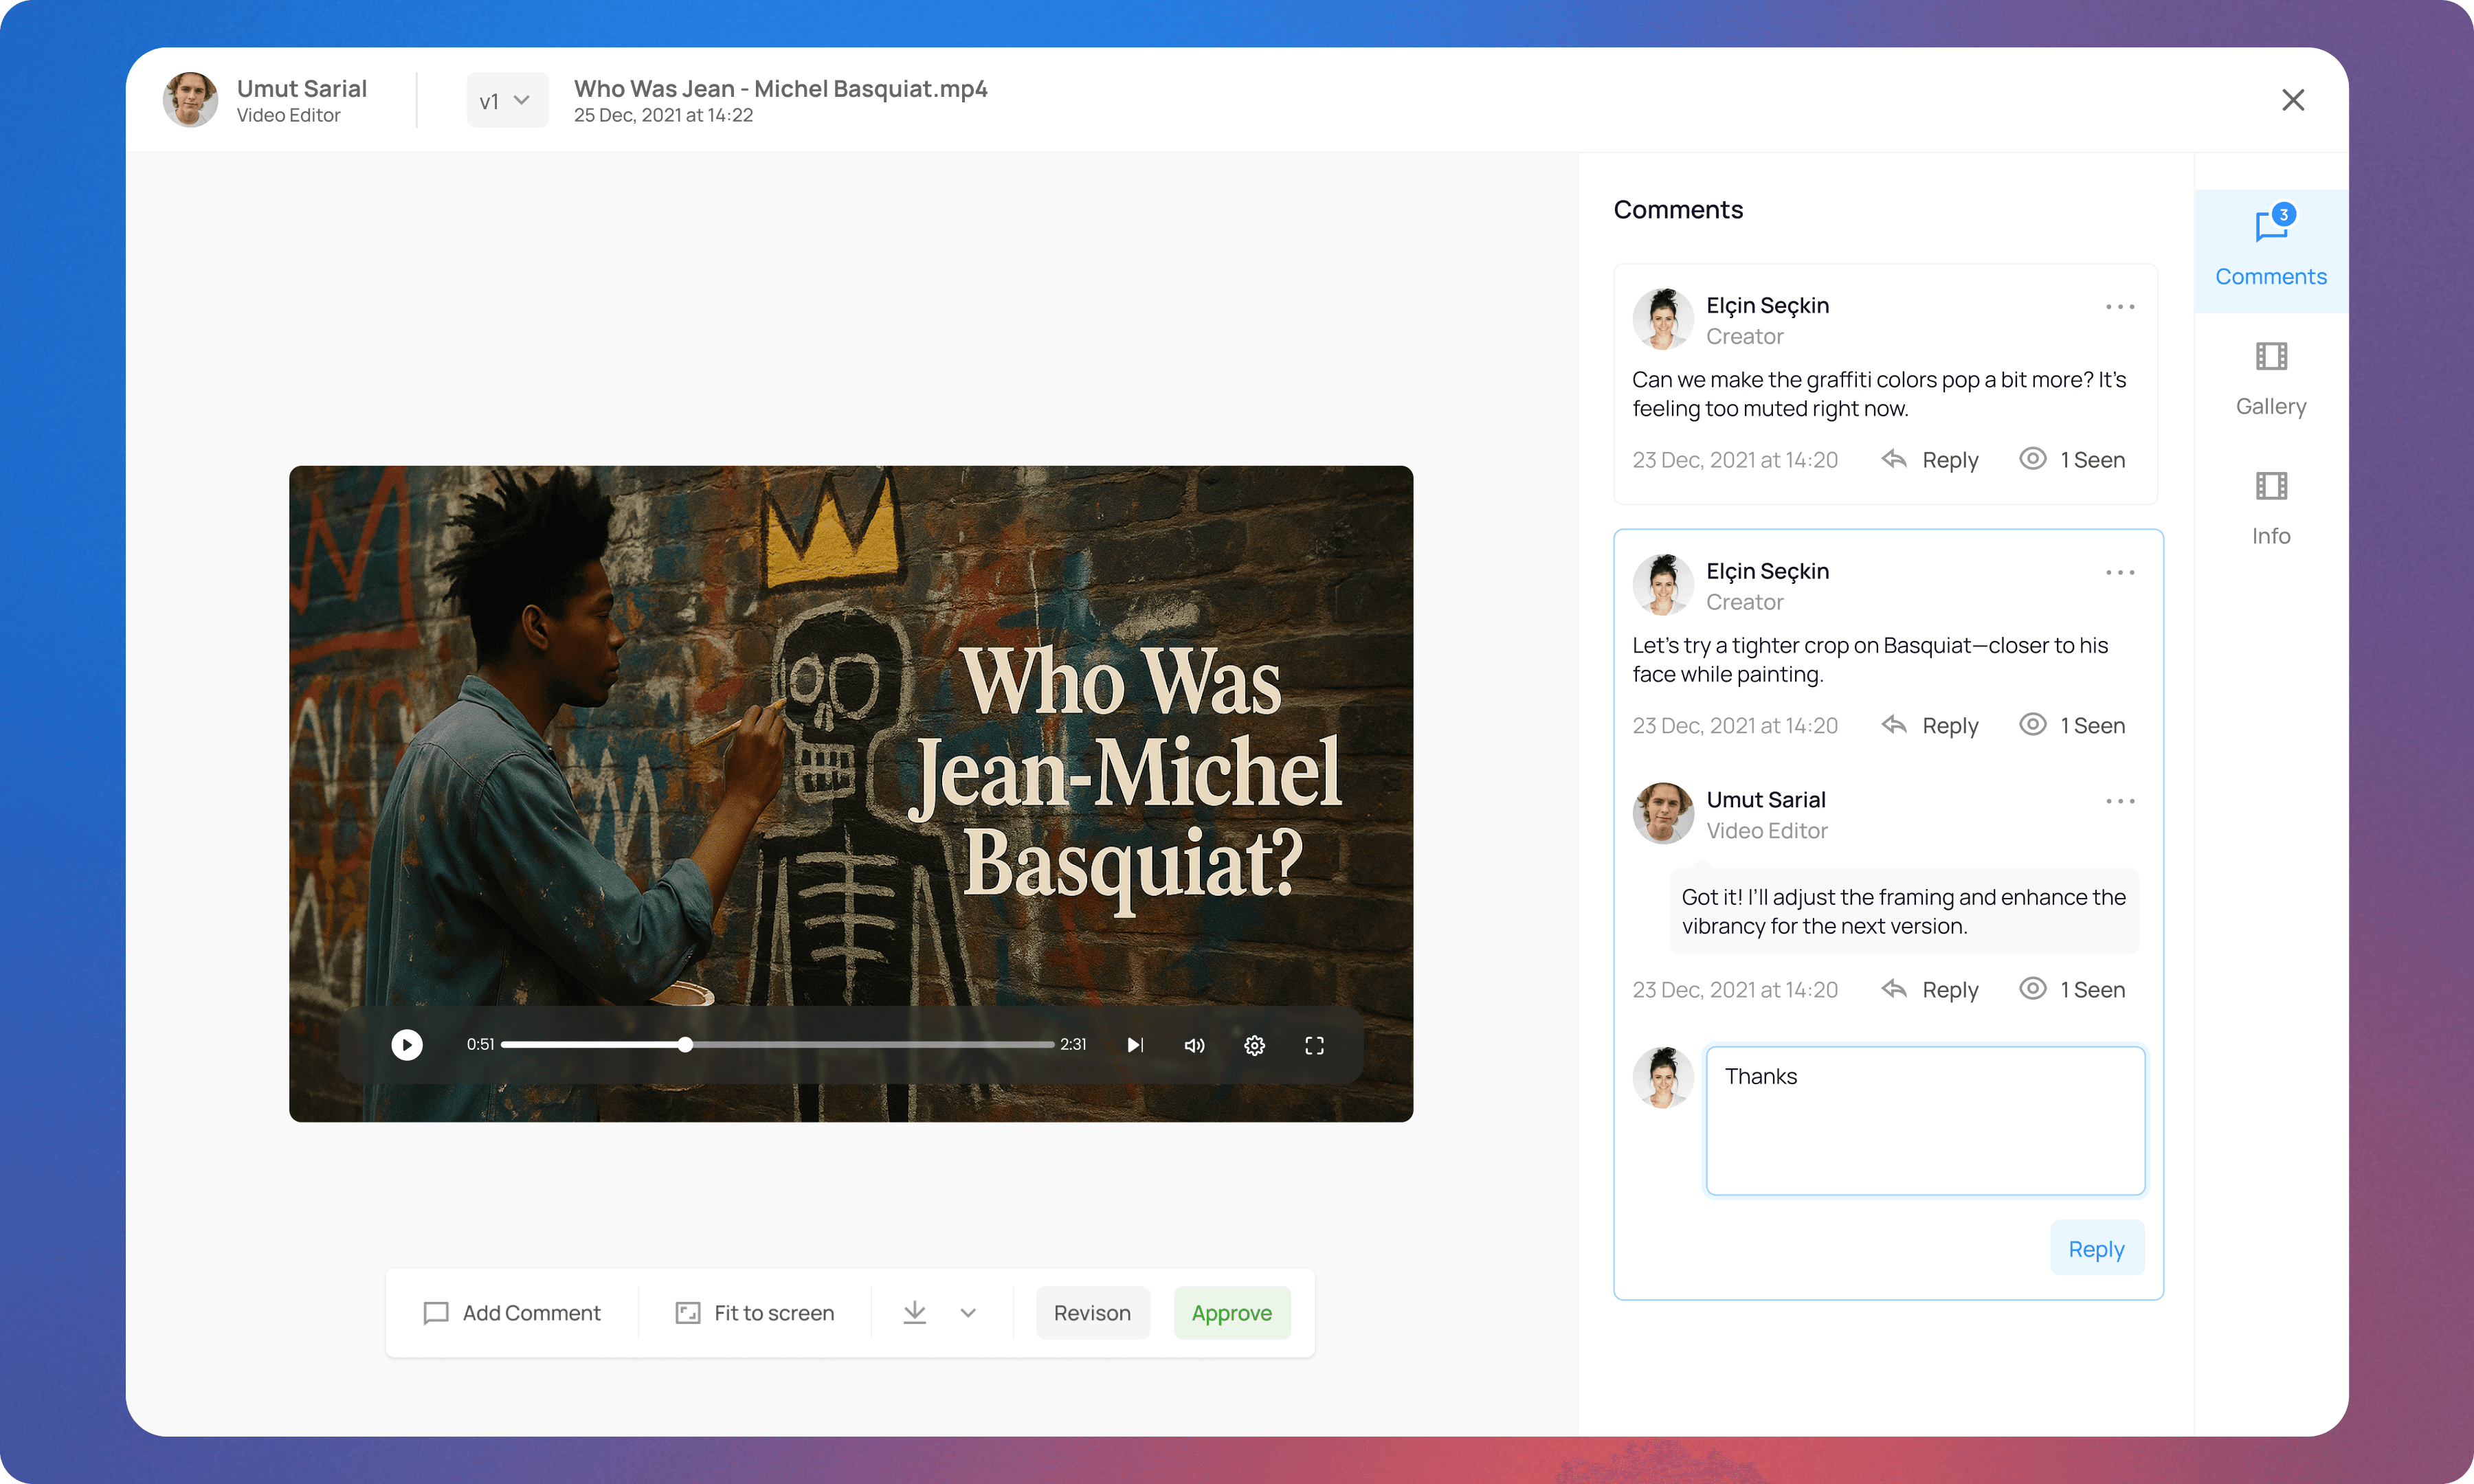Play the video
This screenshot has width=2474, height=1484.
click(x=406, y=1044)
